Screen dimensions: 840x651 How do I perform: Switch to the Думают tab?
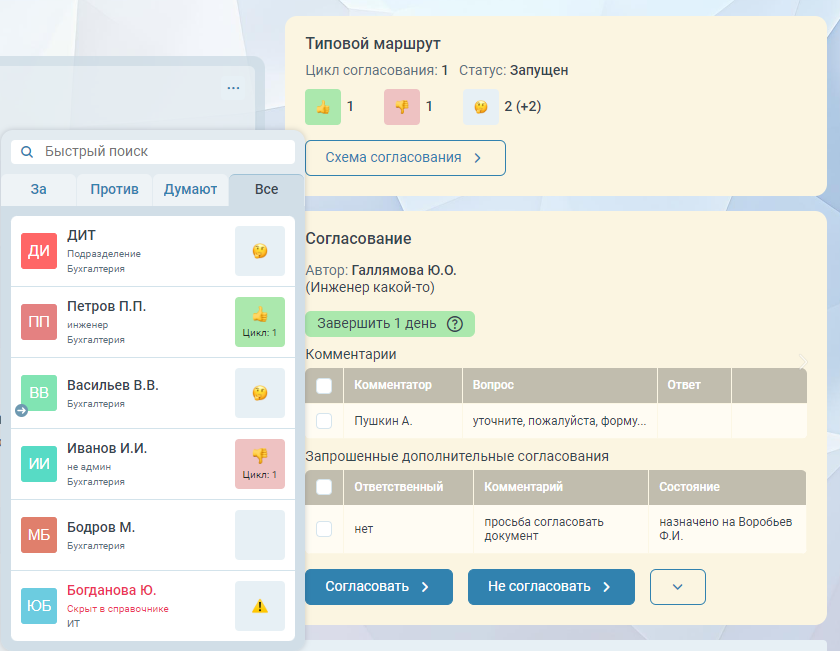pyautogui.click(x=190, y=189)
